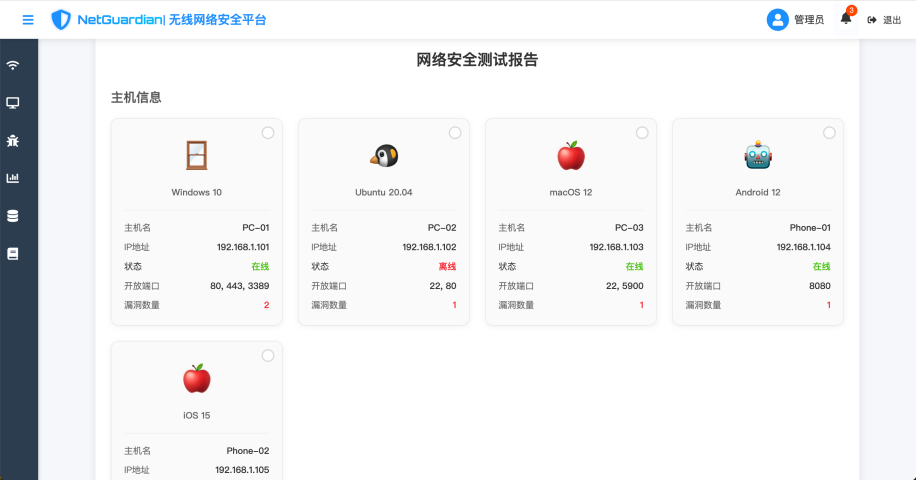Click IP address 192.168.1.103
The height and width of the screenshot is (480, 916).
tap(616, 247)
